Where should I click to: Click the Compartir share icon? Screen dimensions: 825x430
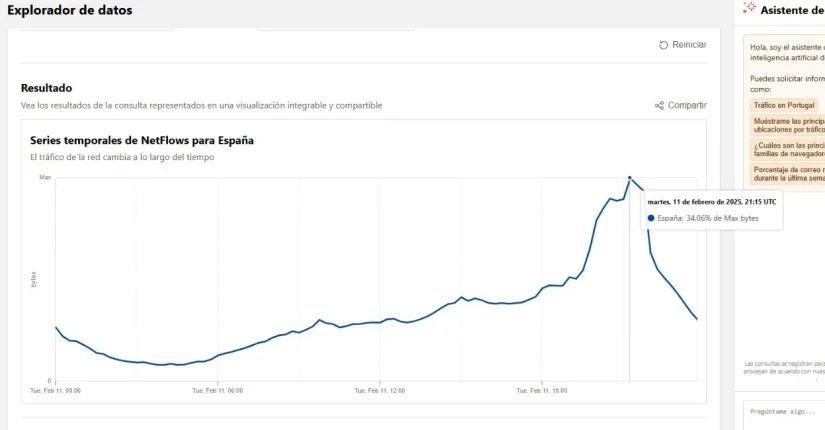(x=659, y=105)
